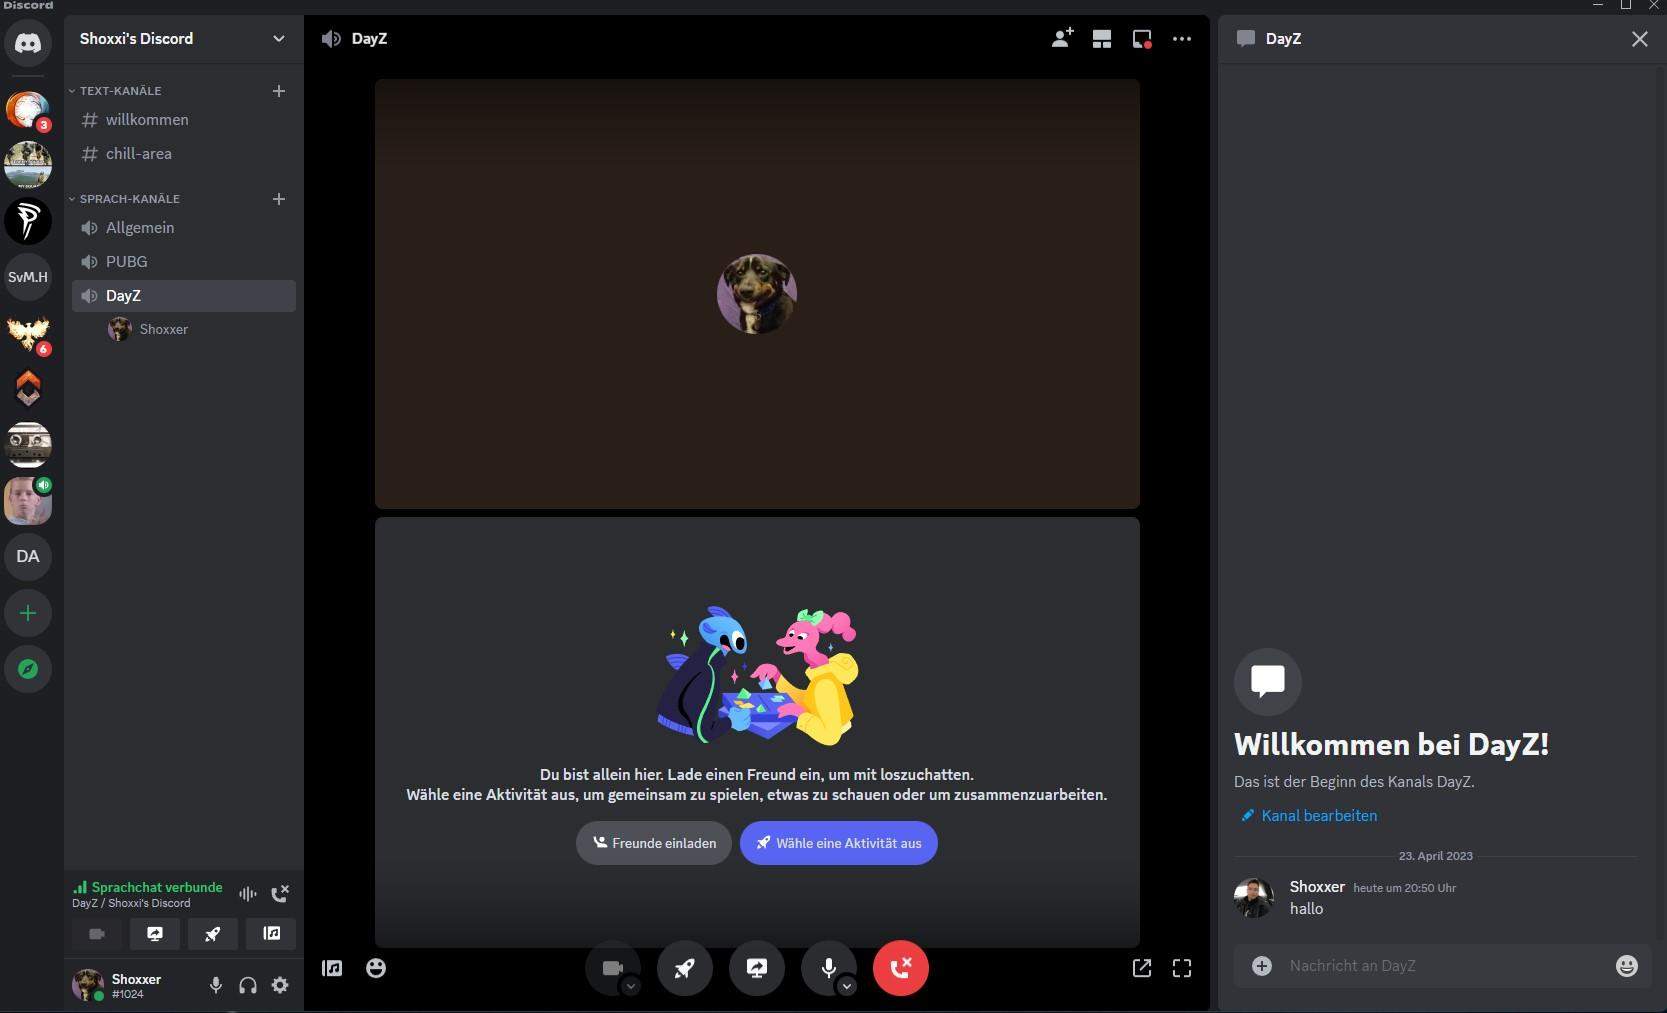1667x1013 pixels.
Task: Start activity rocket in sidebar panel
Action: coord(213,934)
